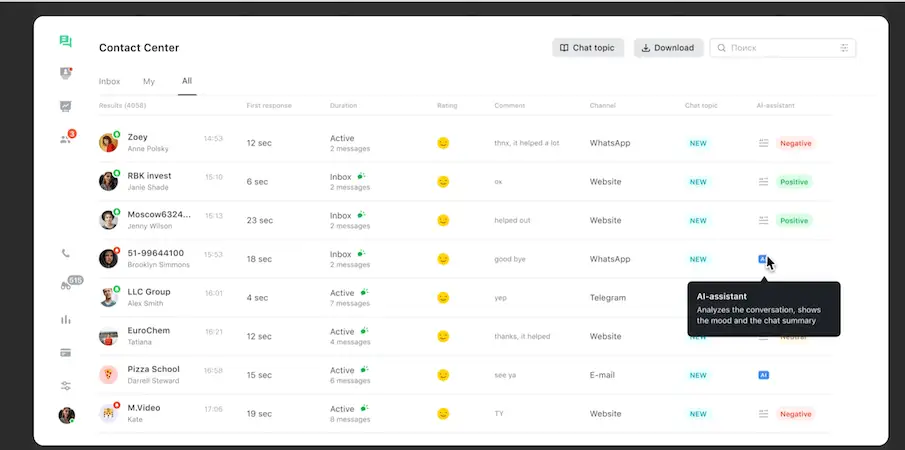Open the M.Video avatar thumbnail

pyautogui.click(x=108, y=413)
